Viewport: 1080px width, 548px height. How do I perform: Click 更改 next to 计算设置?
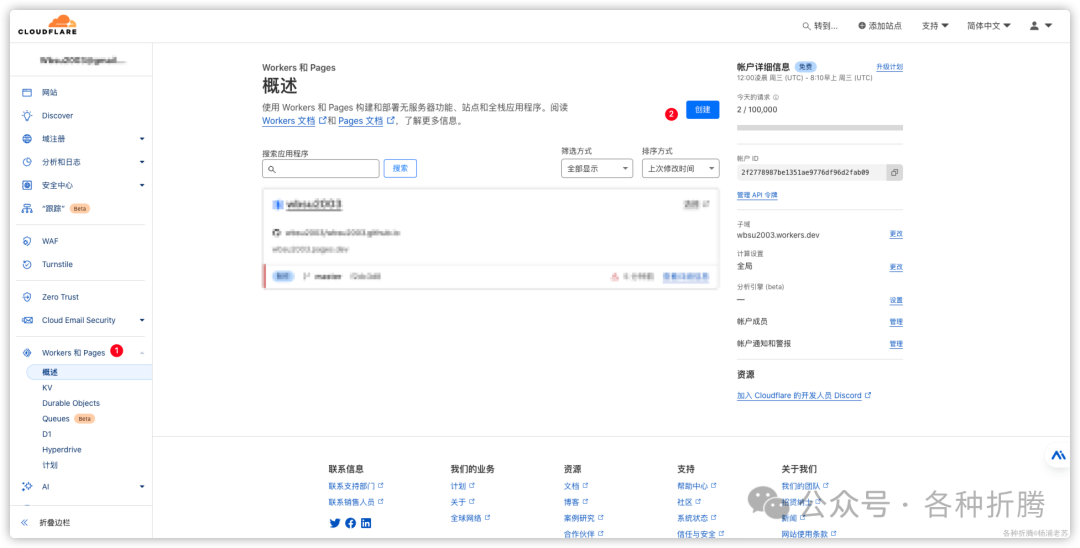click(896, 266)
